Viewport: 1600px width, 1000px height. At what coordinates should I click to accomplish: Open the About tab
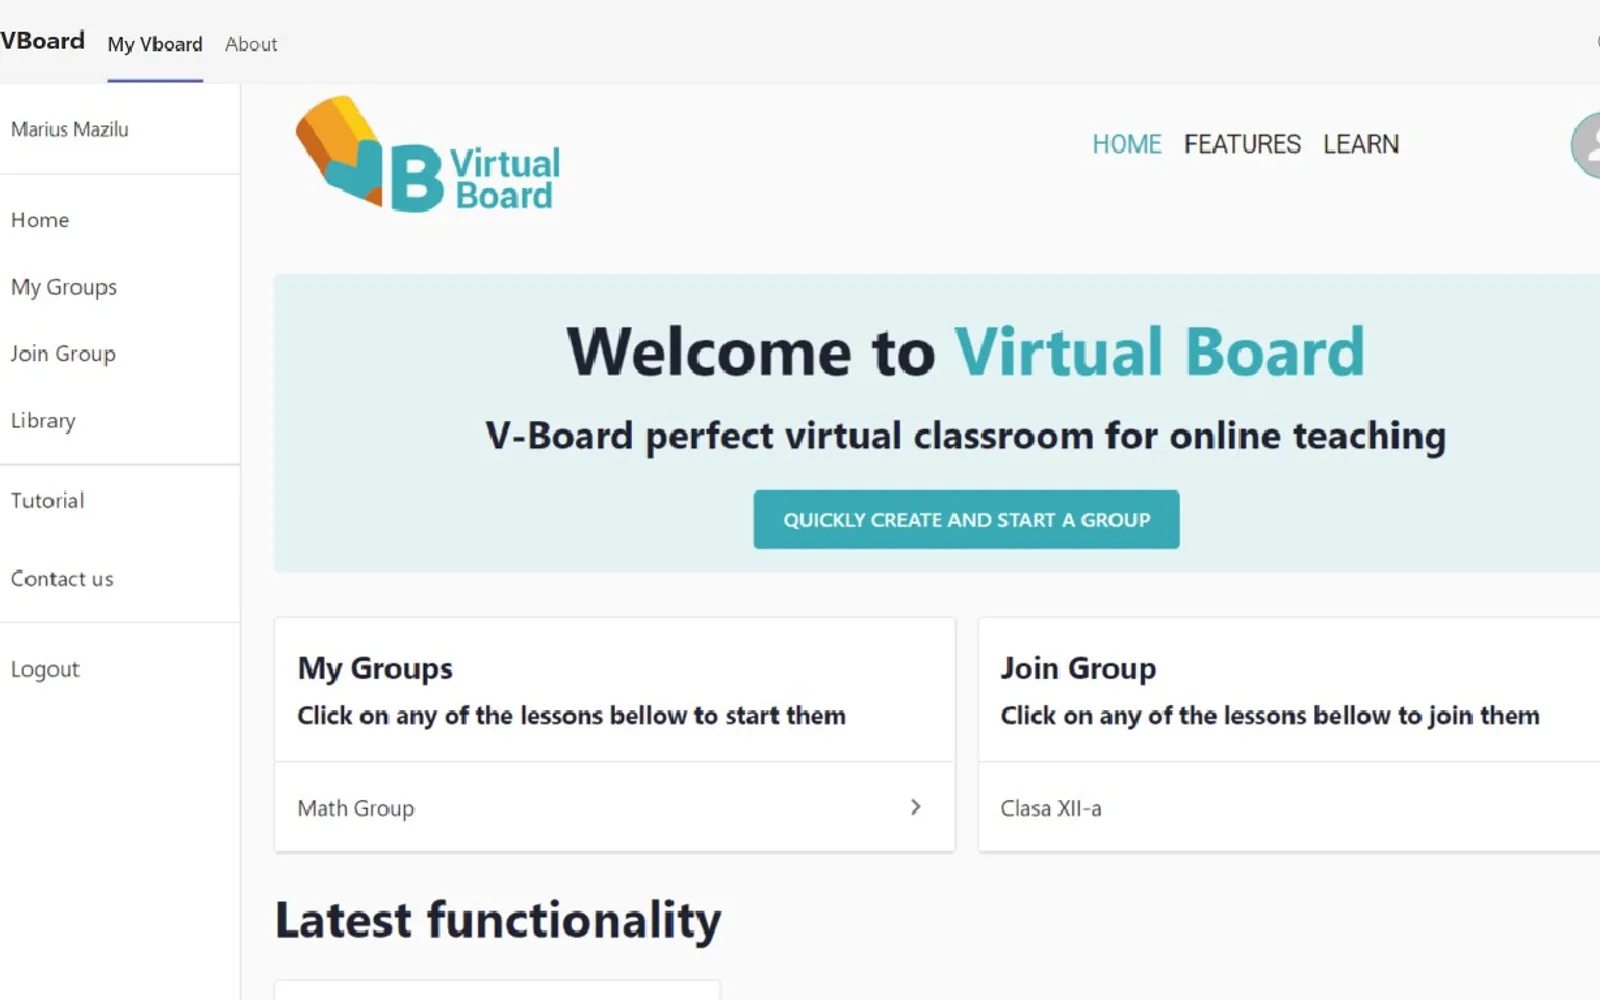251,44
